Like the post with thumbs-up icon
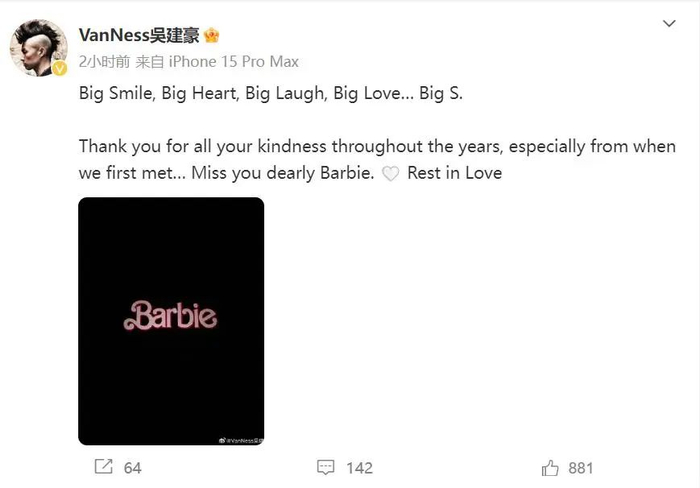The height and width of the screenshot is (488, 700). [x=550, y=467]
